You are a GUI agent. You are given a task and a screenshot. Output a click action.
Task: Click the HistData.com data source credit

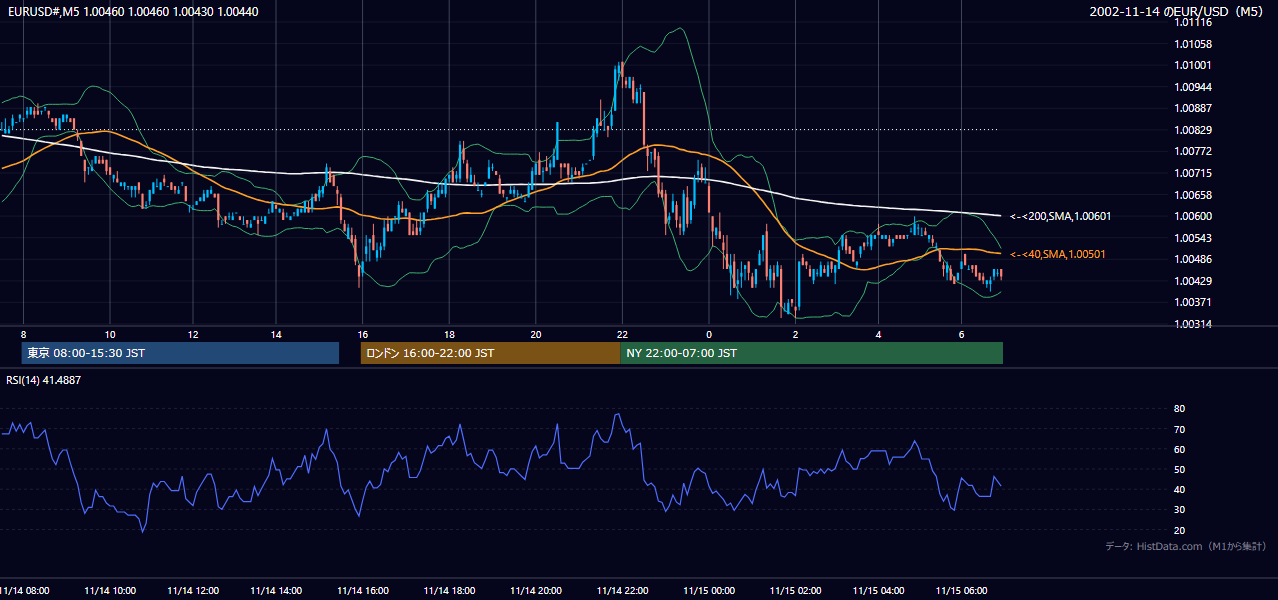click(1186, 546)
